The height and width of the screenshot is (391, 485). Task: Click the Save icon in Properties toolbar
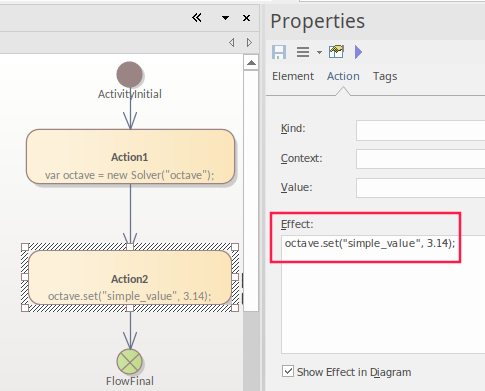279,52
